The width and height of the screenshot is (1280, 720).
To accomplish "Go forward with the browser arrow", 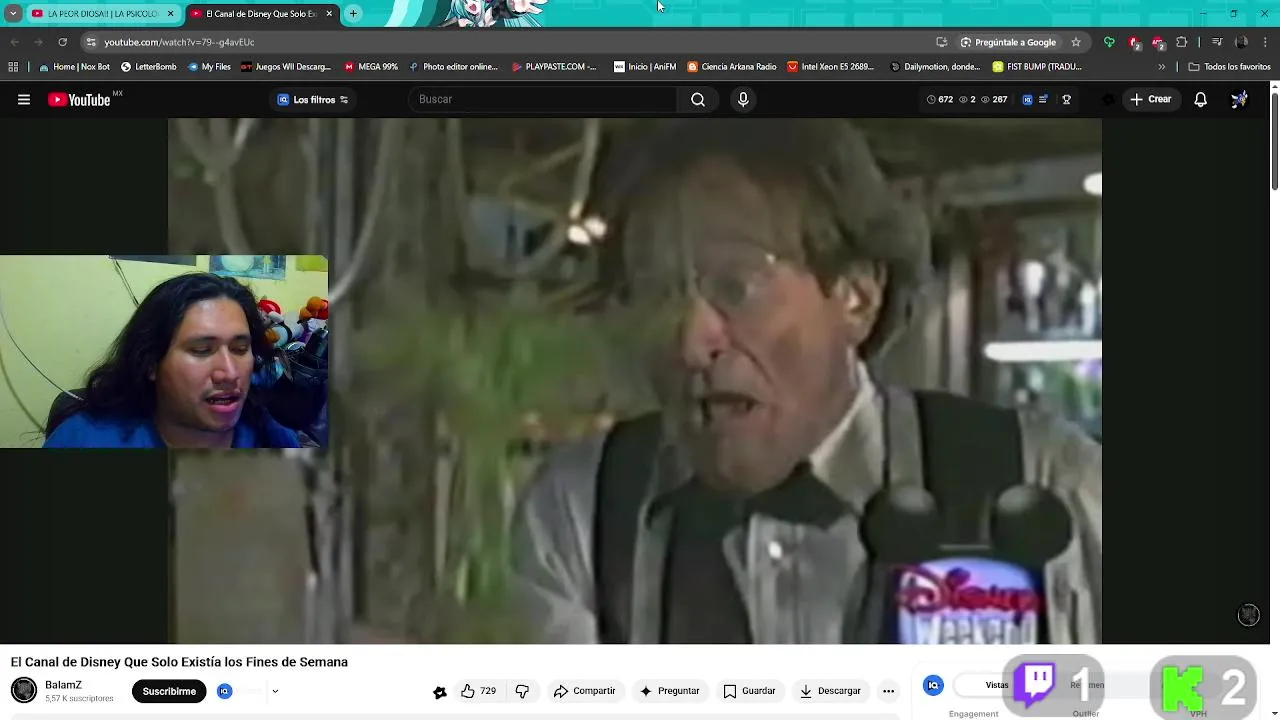I will pos(38,42).
